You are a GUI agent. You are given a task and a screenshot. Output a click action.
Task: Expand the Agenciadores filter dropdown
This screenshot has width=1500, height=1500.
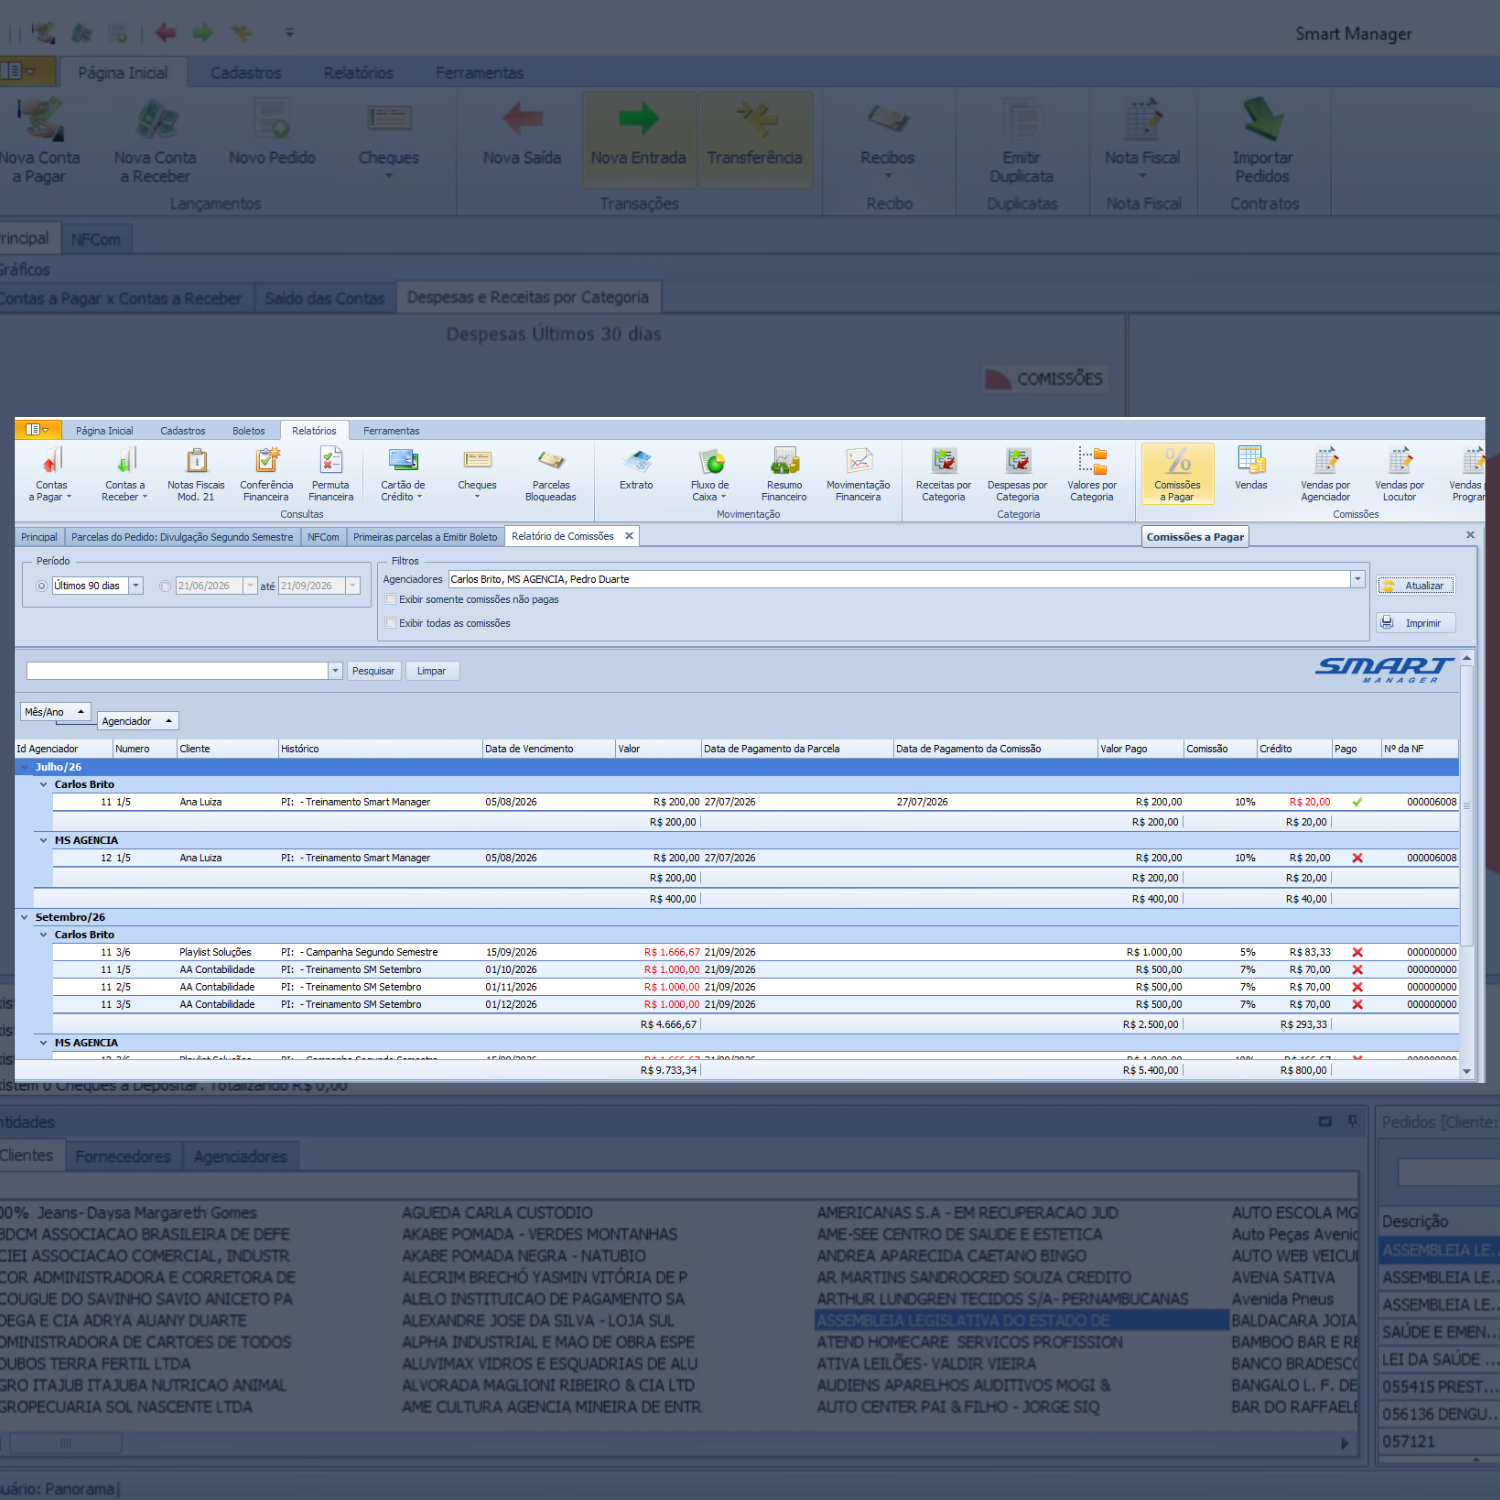(x=1358, y=579)
